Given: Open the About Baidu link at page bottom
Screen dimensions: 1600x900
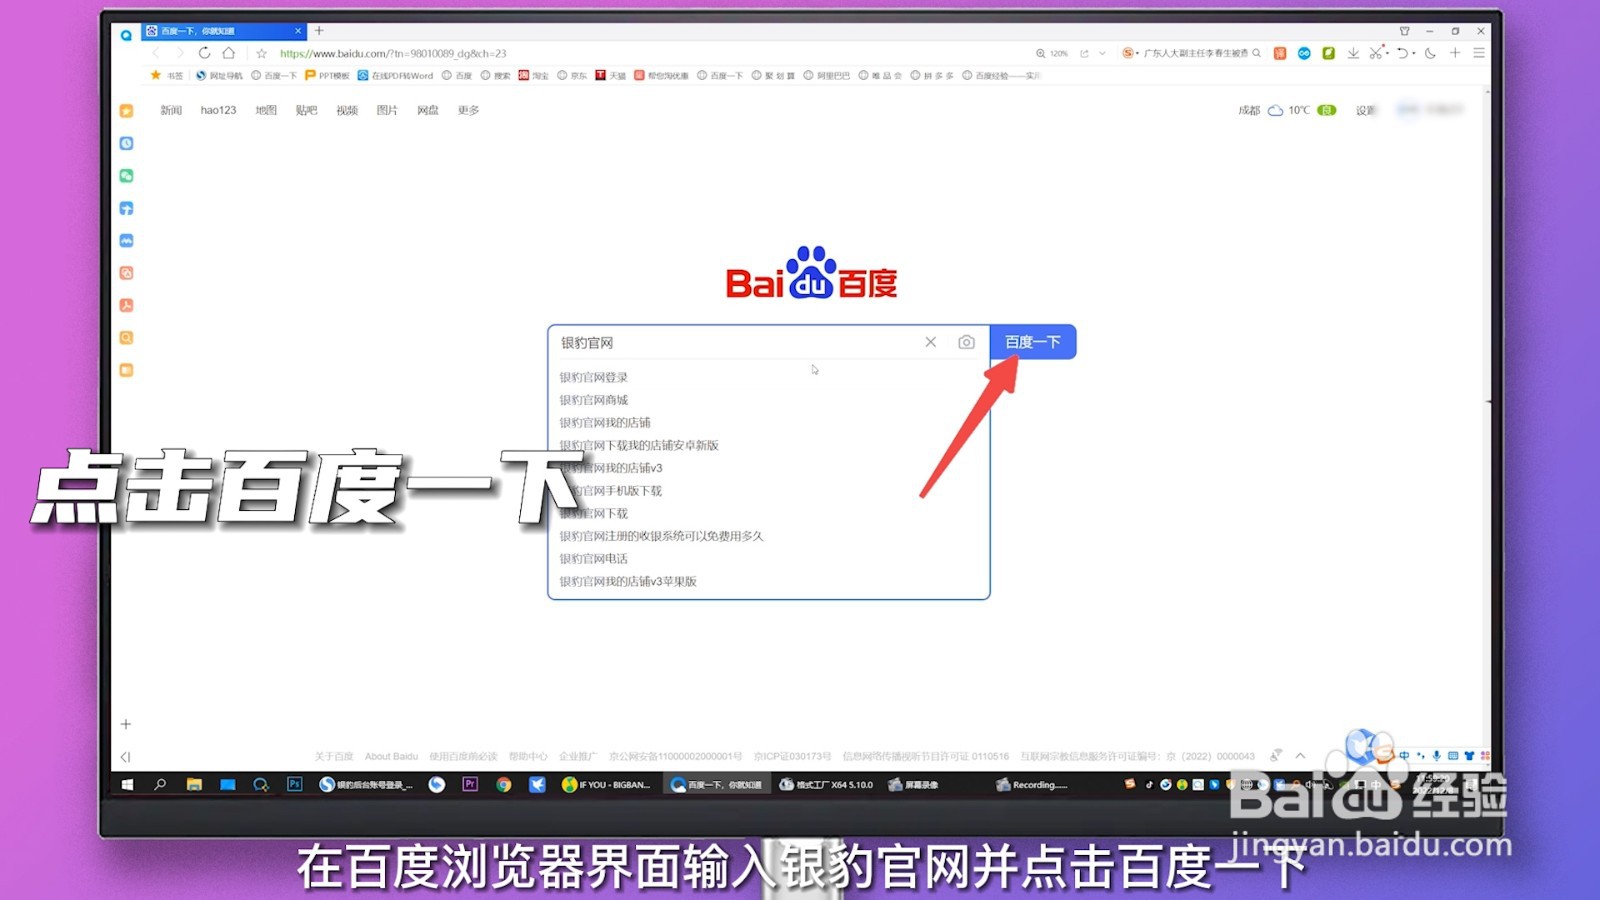Looking at the screenshot, I should tap(391, 757).
